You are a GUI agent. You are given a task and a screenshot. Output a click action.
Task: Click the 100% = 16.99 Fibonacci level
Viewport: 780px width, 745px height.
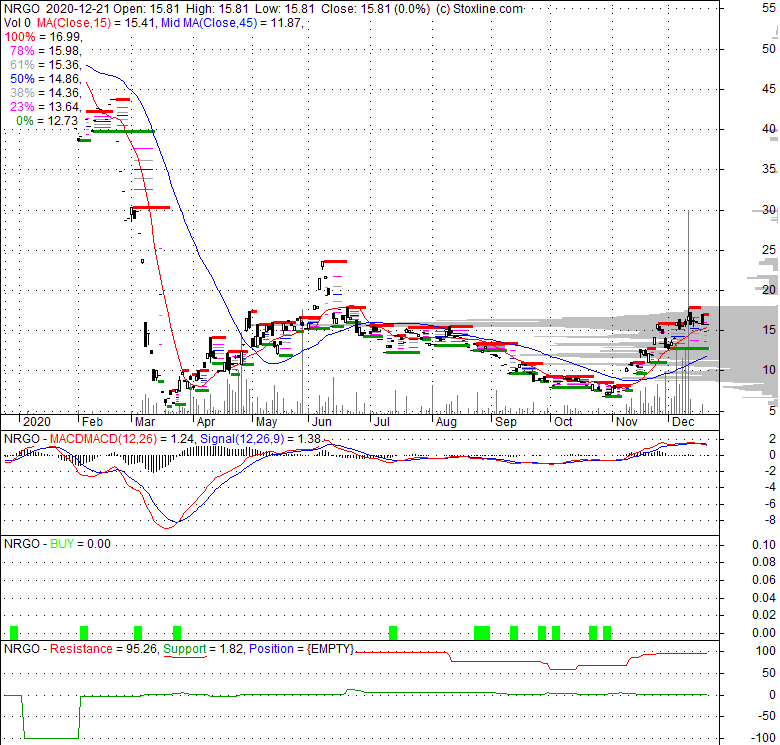[x=44, y=37]
